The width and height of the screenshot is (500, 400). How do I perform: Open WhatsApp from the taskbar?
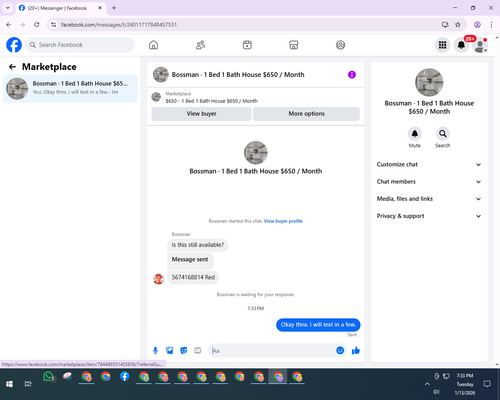[x=48, y=377]
